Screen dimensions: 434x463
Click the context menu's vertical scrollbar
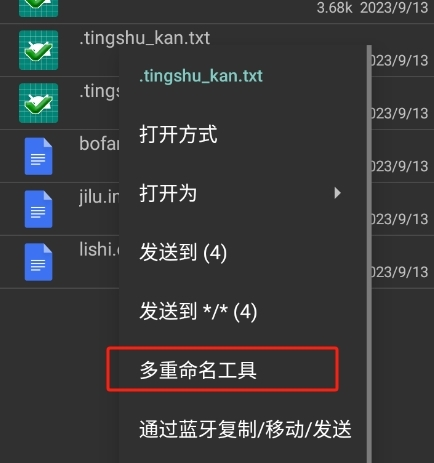(369, 253)
